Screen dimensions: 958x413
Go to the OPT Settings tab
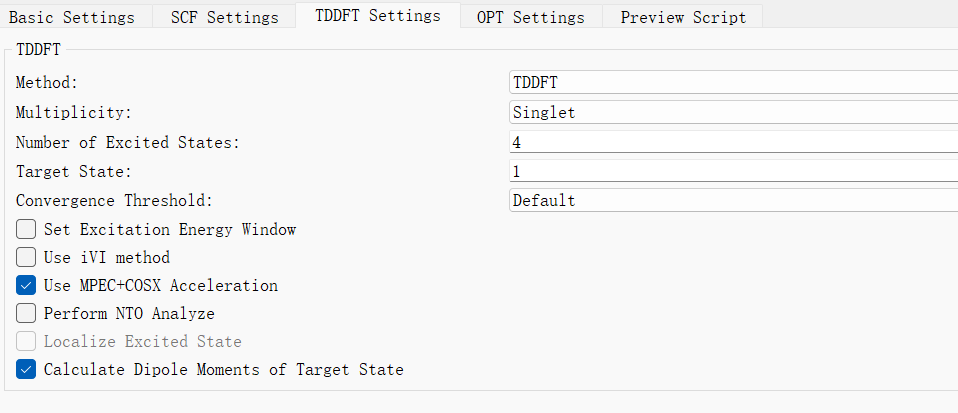coord(531,17)
